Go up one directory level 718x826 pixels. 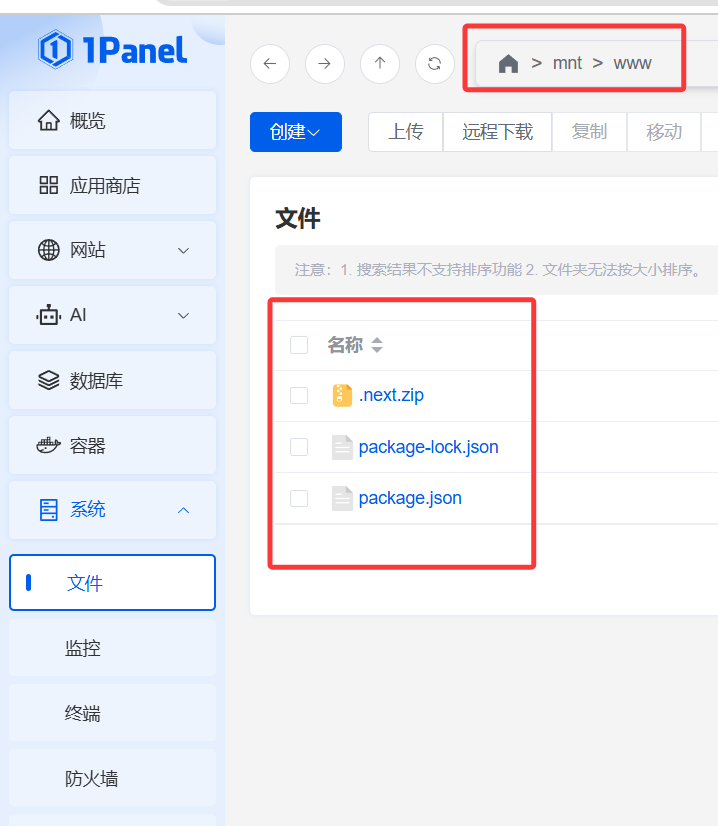379,64
